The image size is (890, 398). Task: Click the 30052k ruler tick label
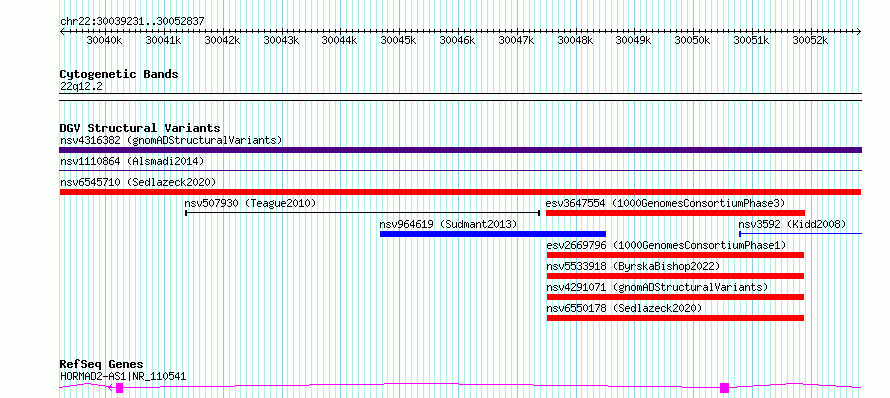(x=811, y=41)
